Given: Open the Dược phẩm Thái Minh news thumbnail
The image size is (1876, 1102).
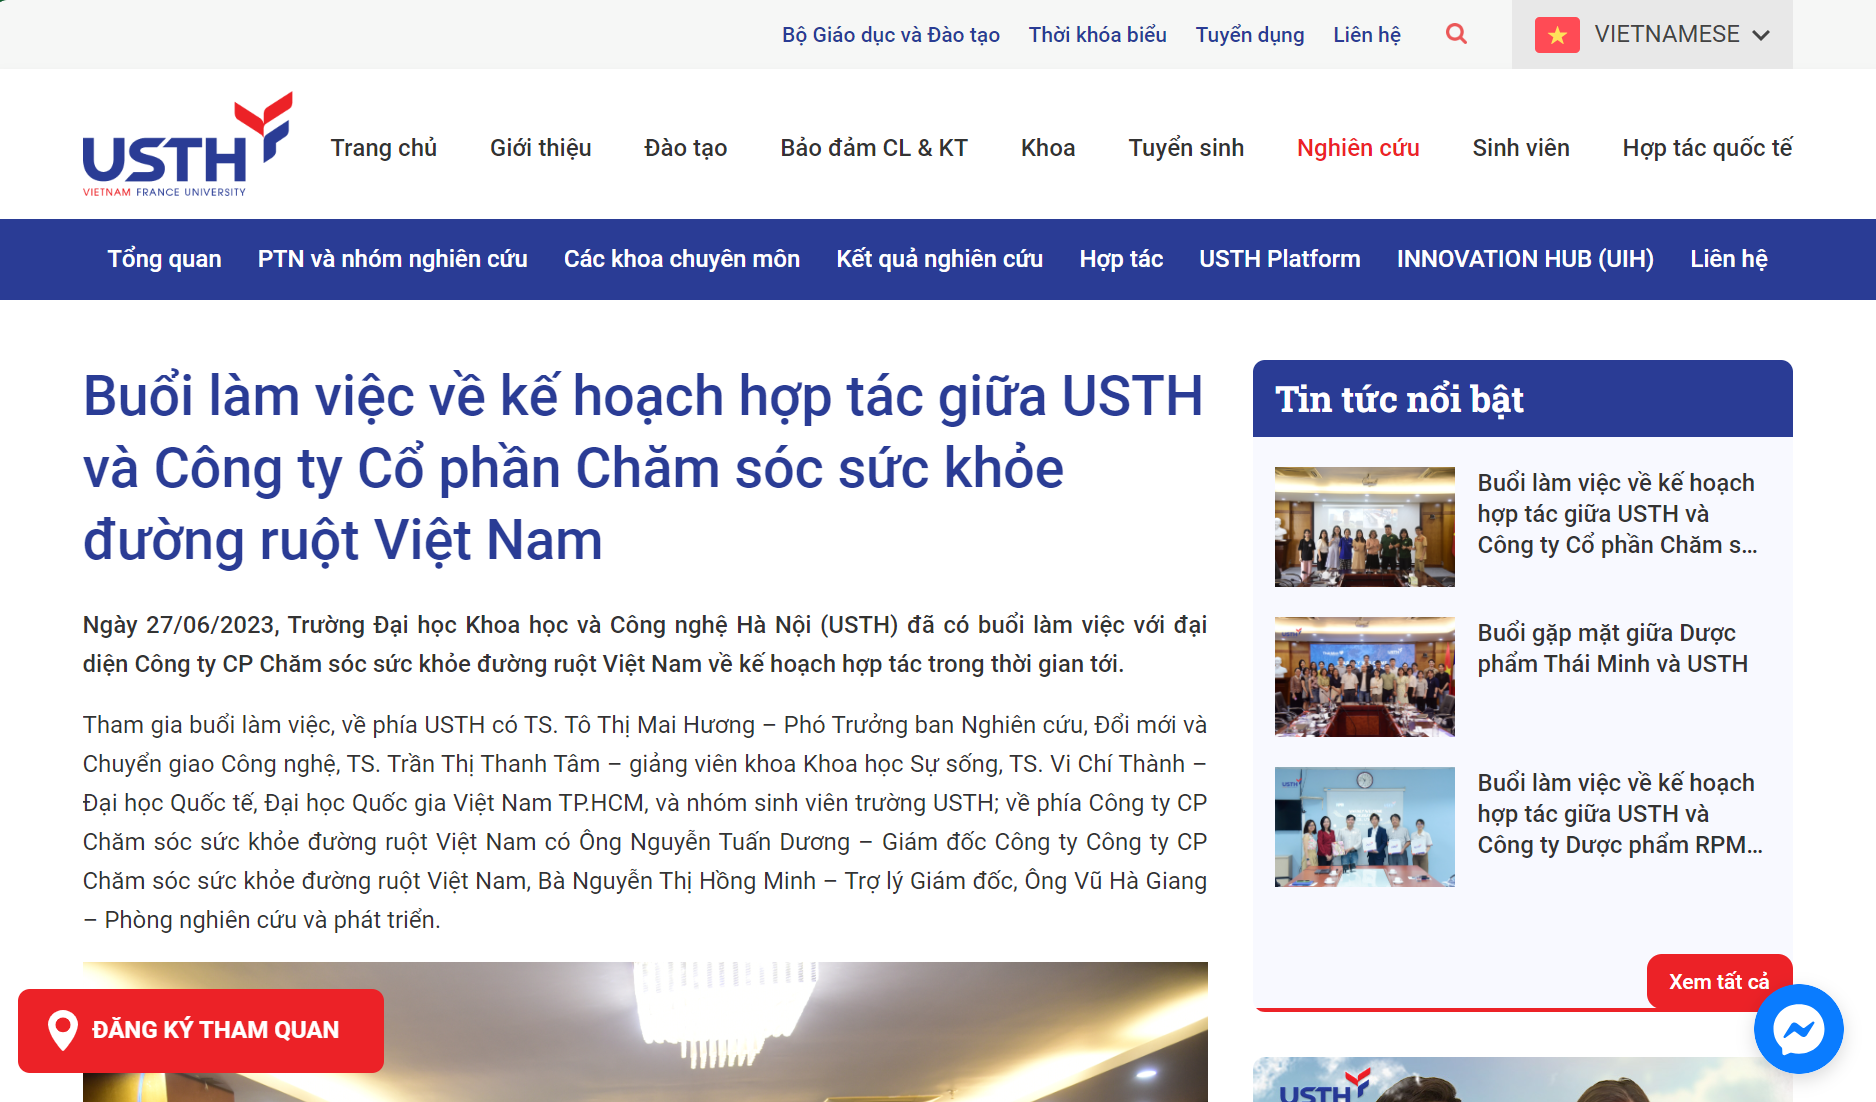Looking at the screenshot, I should [1365, 677].
